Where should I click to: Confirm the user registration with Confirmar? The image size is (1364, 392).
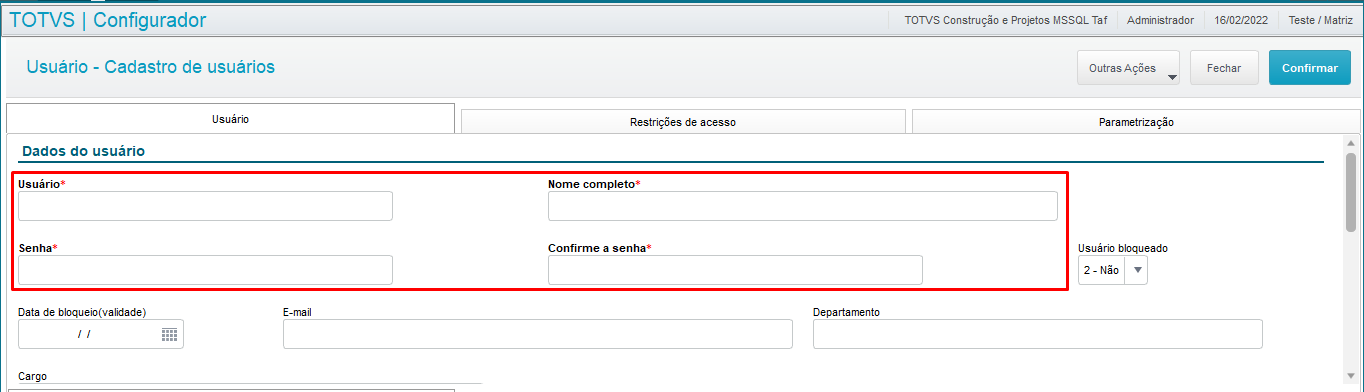(1309, 68)
